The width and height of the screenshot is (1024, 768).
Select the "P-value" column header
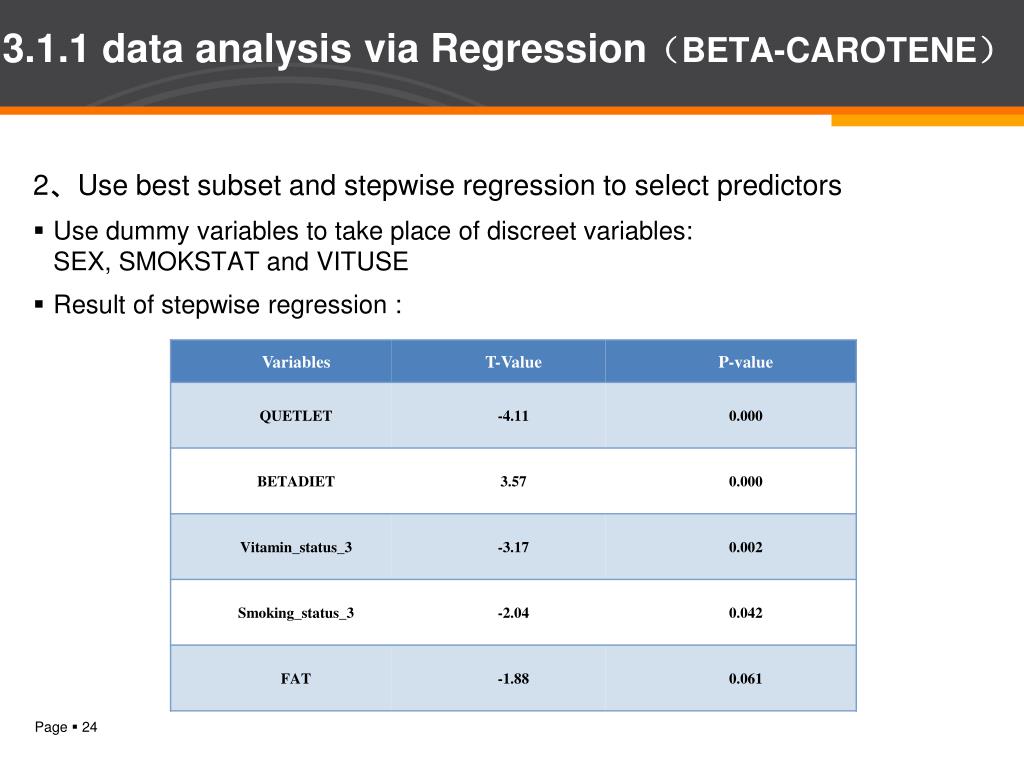coord(745,362)
